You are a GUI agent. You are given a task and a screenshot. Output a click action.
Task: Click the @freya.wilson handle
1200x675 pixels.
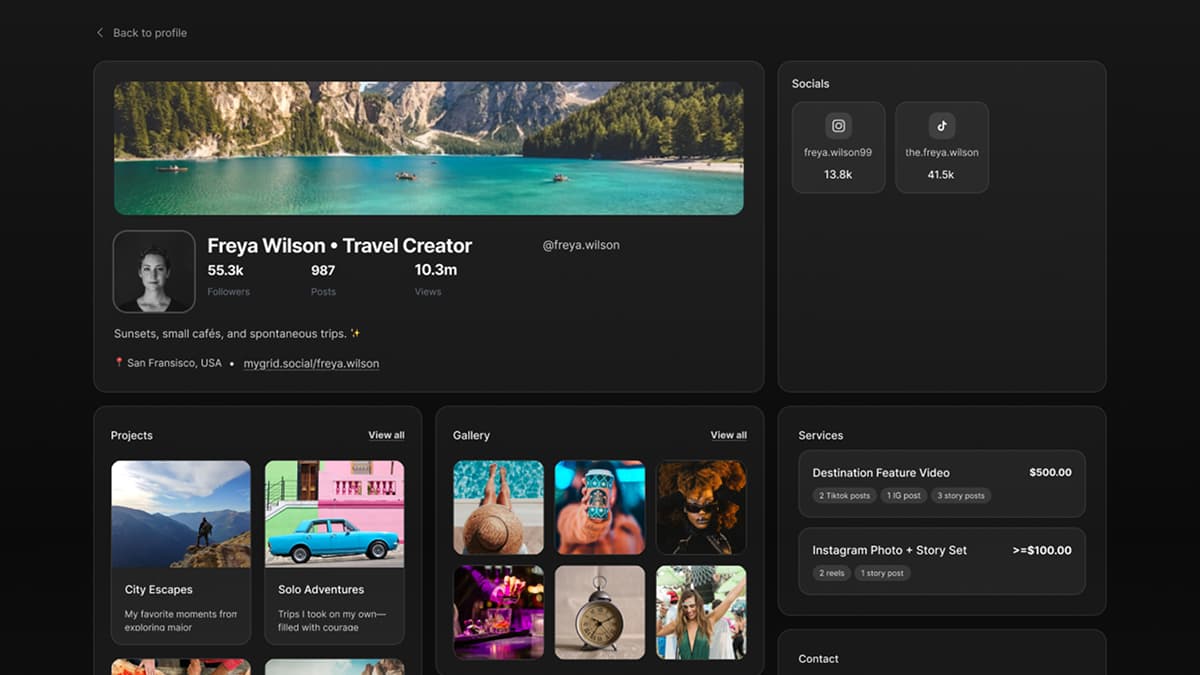[581, 244]
